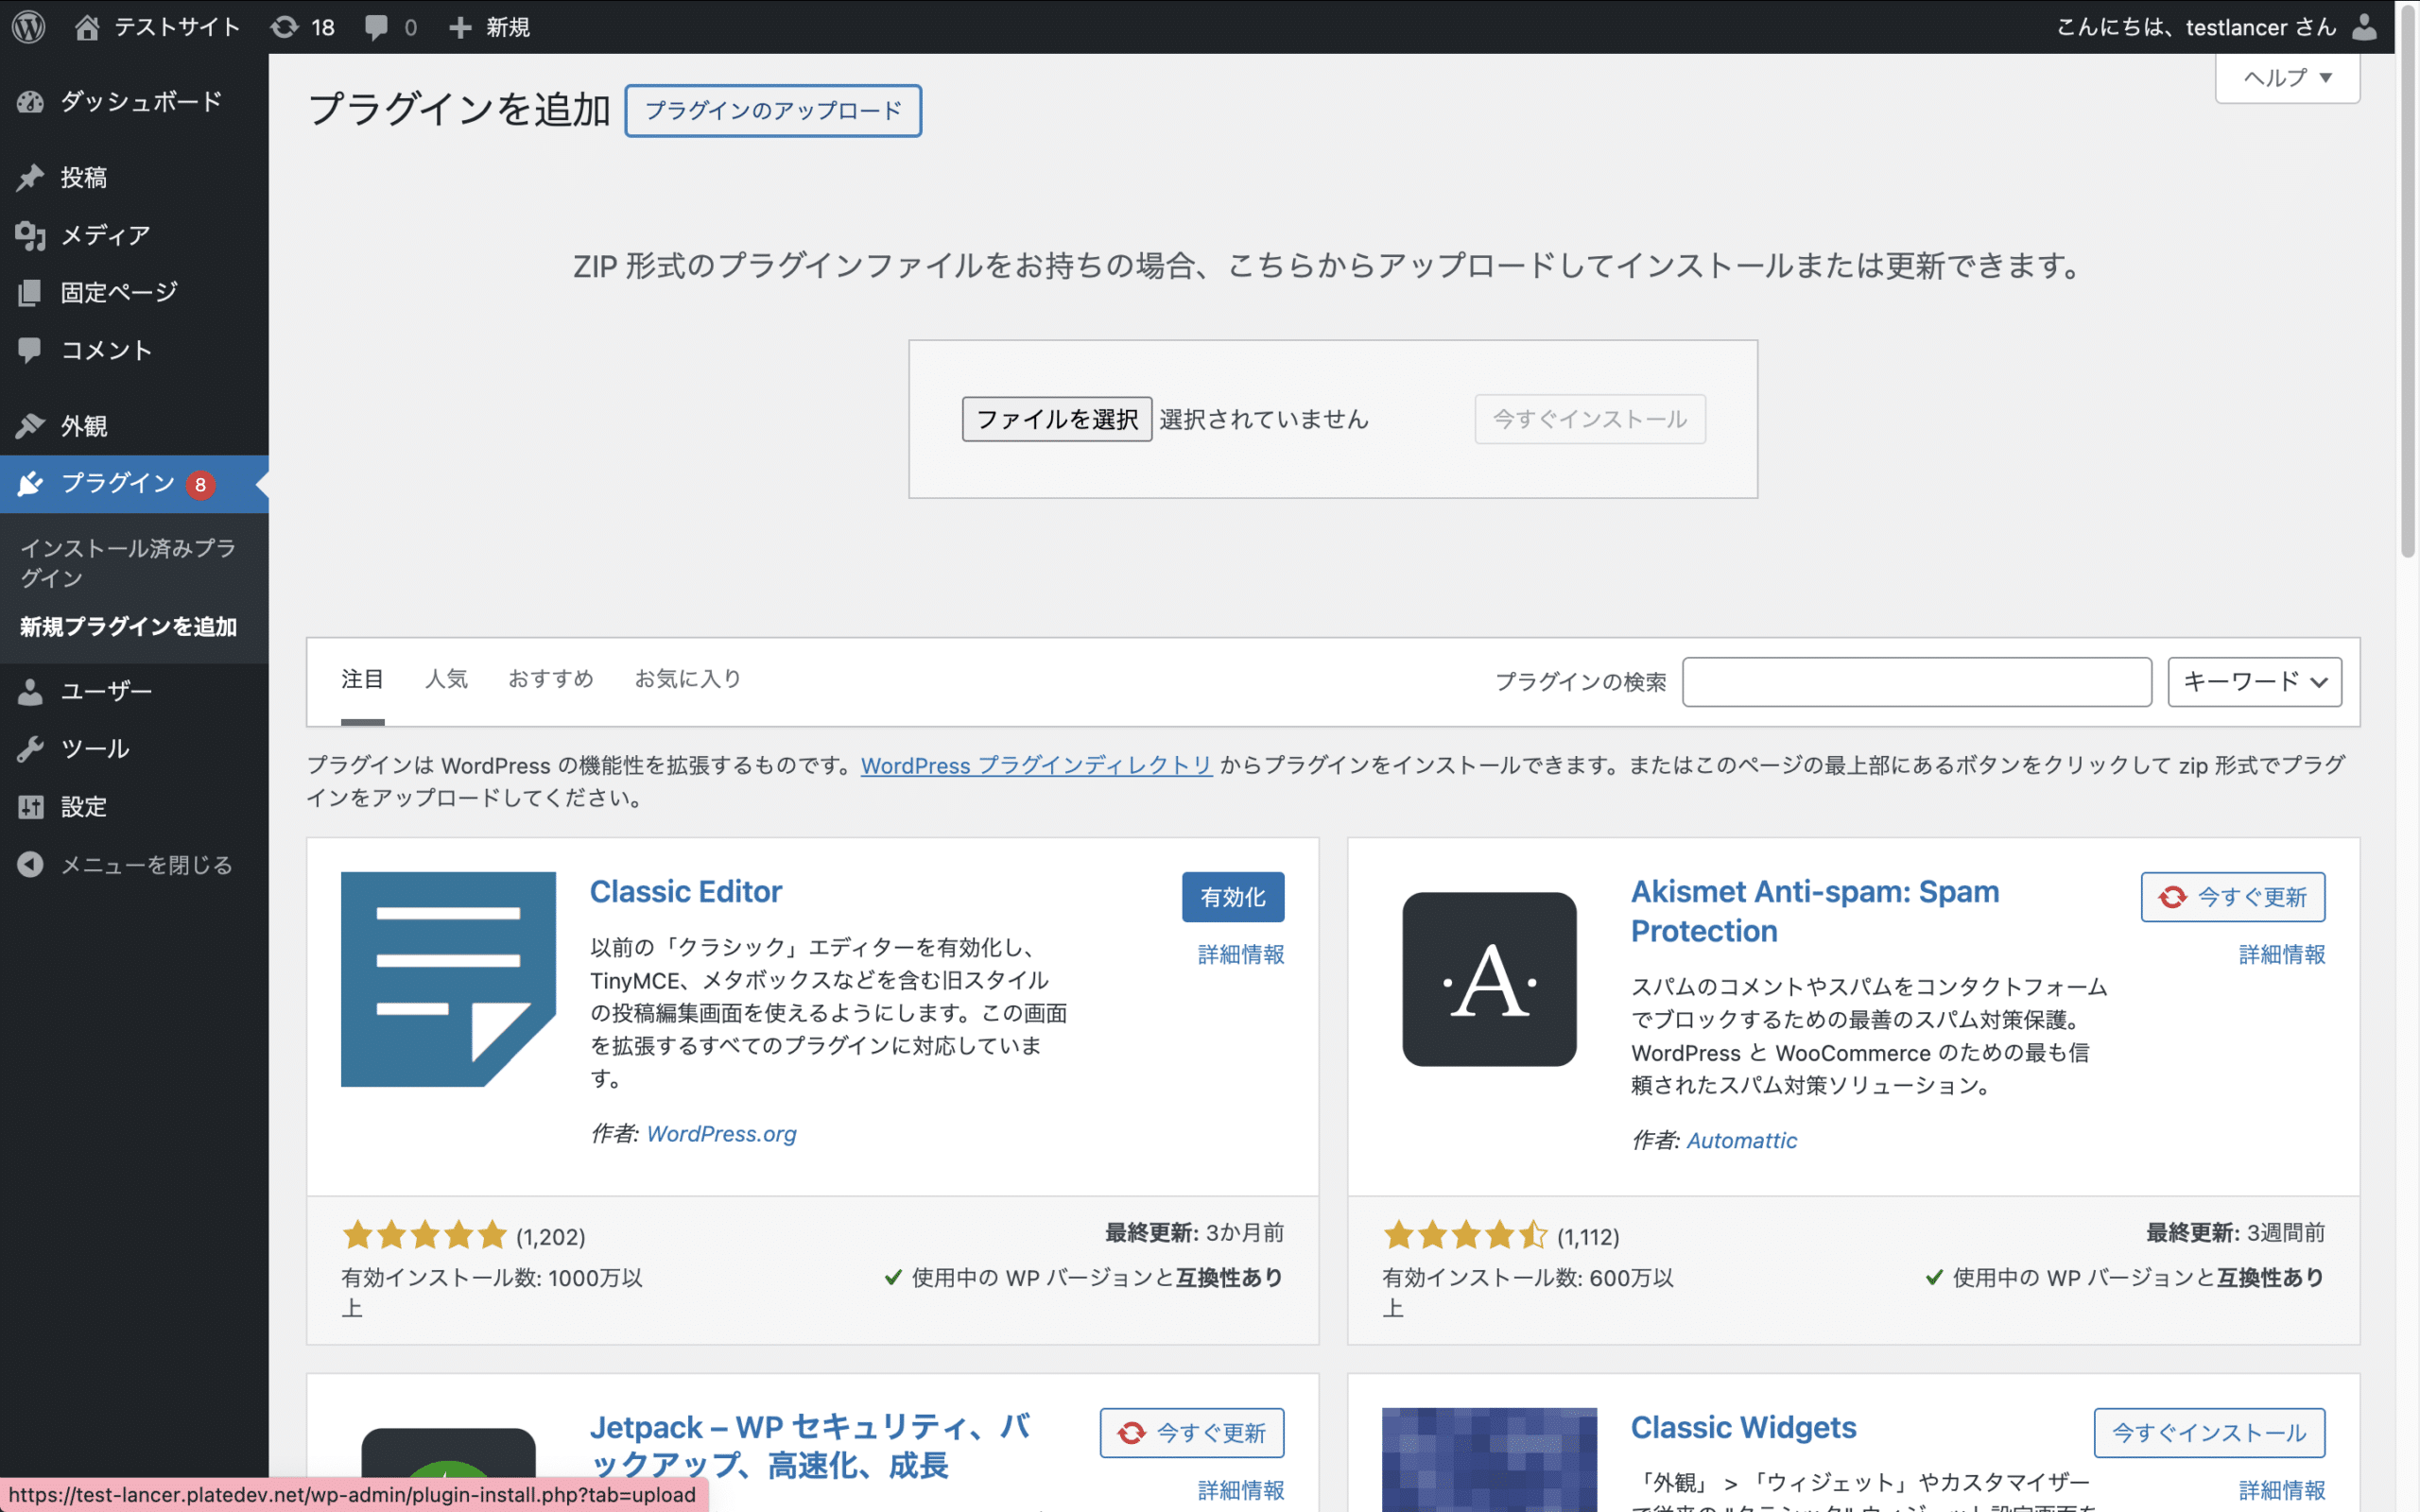Switch to the 注目 tab

[x=362, y=679]
